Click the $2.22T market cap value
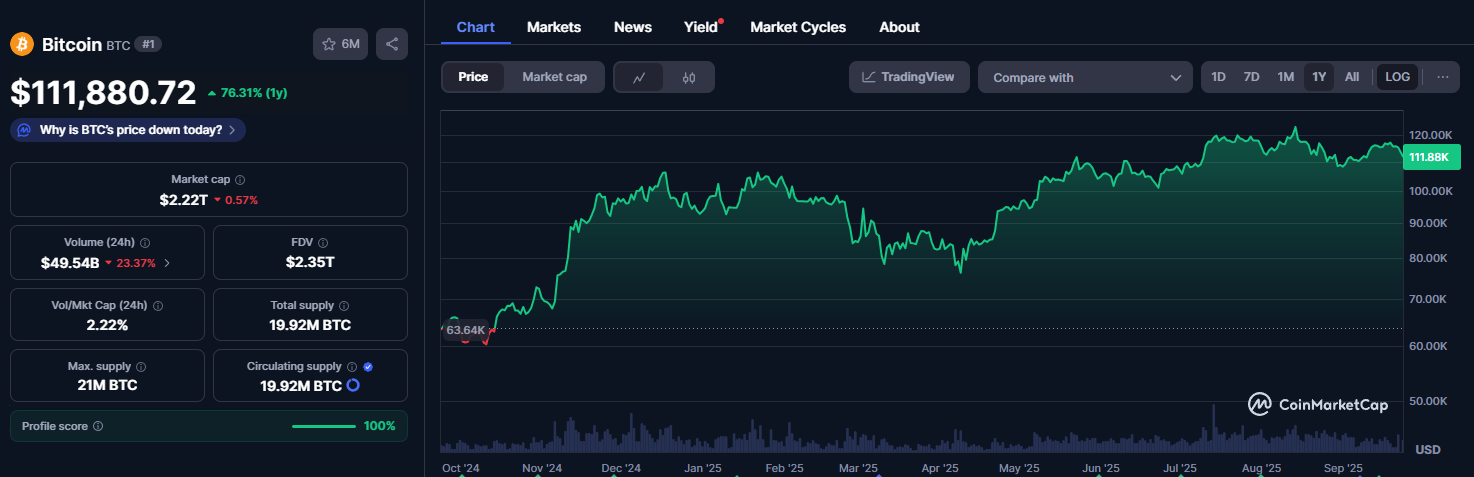Viewport: 1474px width, 477px height. pyautogui.click(x=184, y=200)
